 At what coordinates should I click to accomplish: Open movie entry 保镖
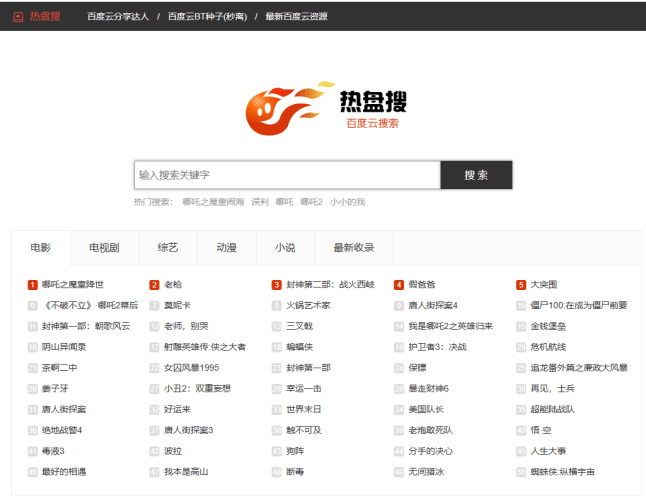pos(417,368)
